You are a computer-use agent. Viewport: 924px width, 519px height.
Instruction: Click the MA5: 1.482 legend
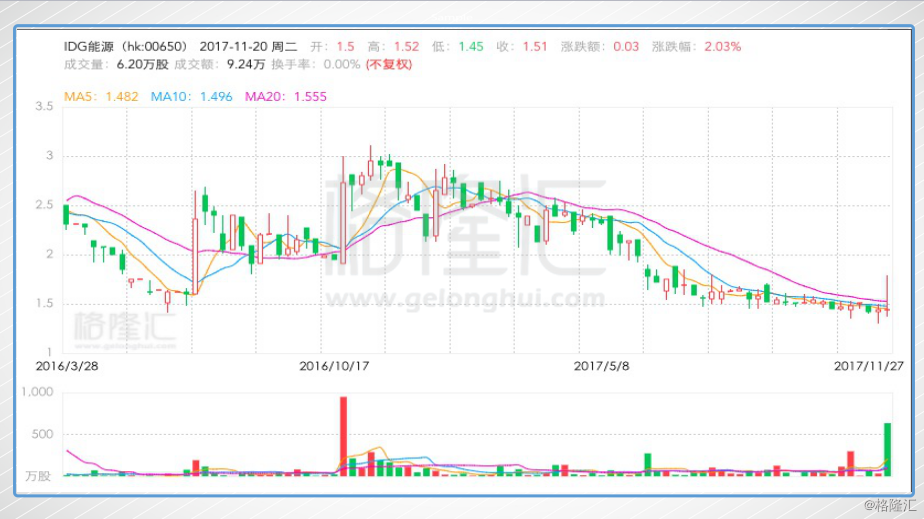point(101,97)
